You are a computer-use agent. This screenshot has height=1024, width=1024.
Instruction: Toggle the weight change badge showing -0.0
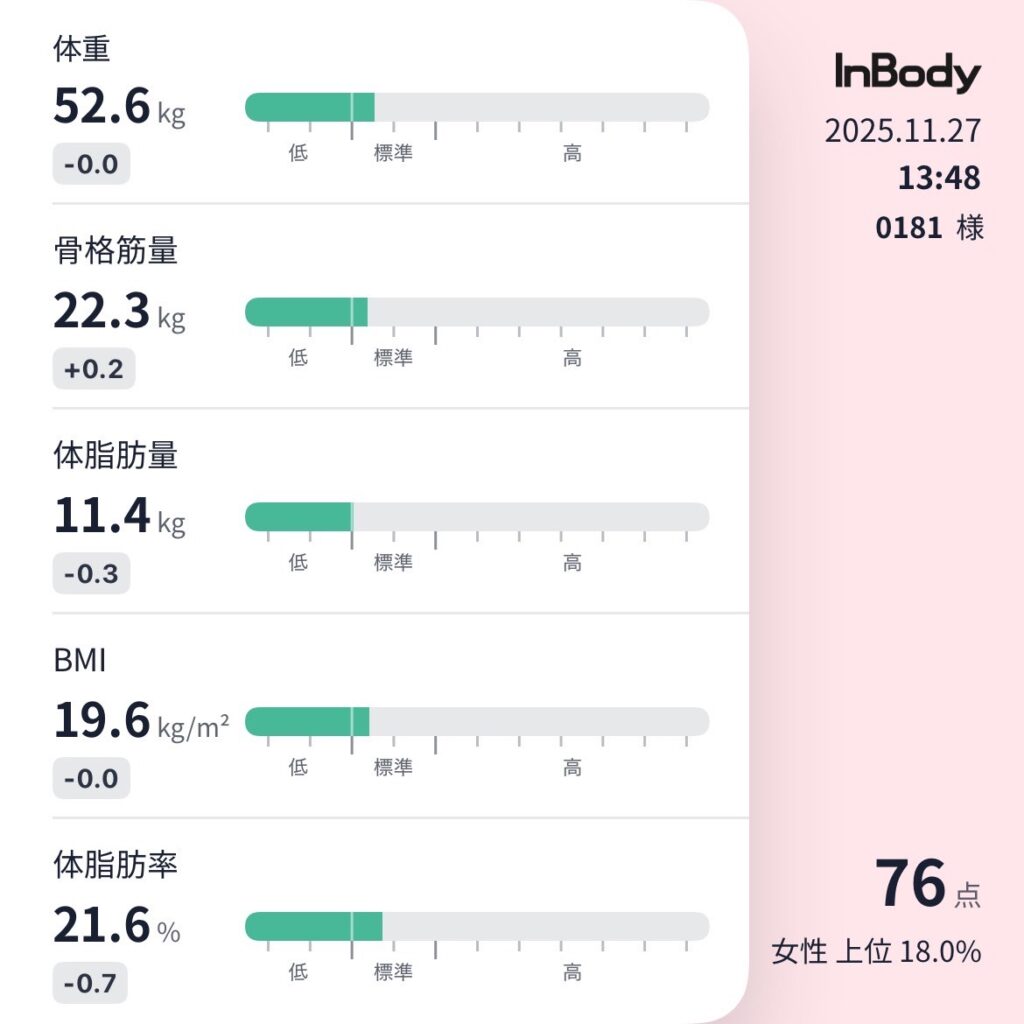[90, 165]
